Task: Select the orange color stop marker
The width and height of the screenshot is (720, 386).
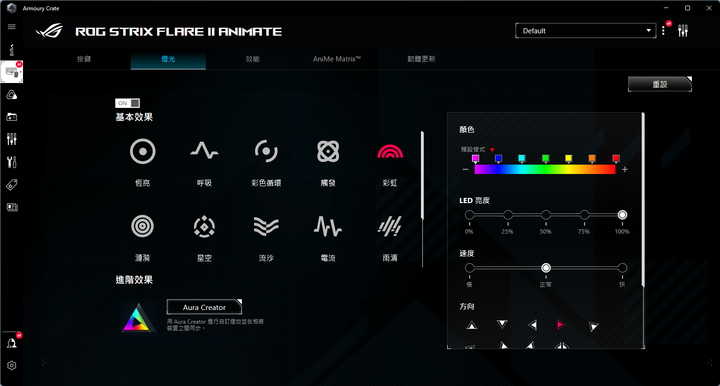Action: pos(592,159)
